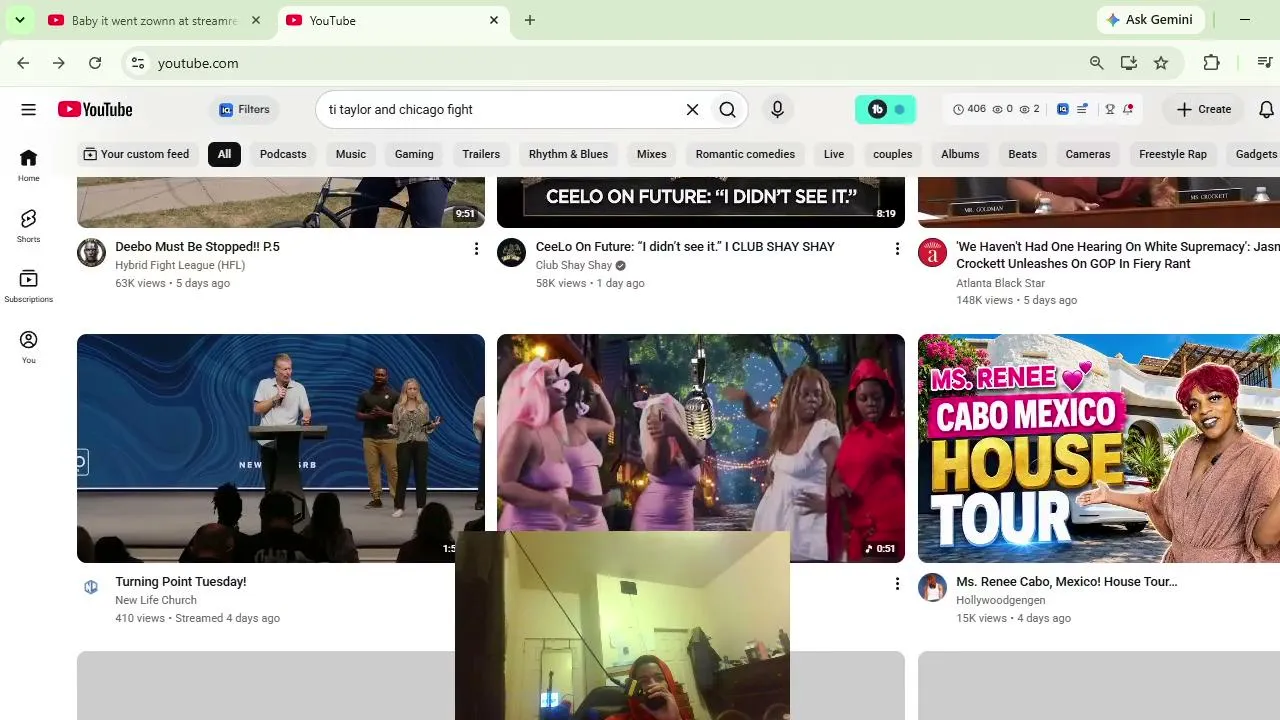Open the media control icon in browser toolbar
This screenshot has height=720, width=1280.
[1264, 63]
